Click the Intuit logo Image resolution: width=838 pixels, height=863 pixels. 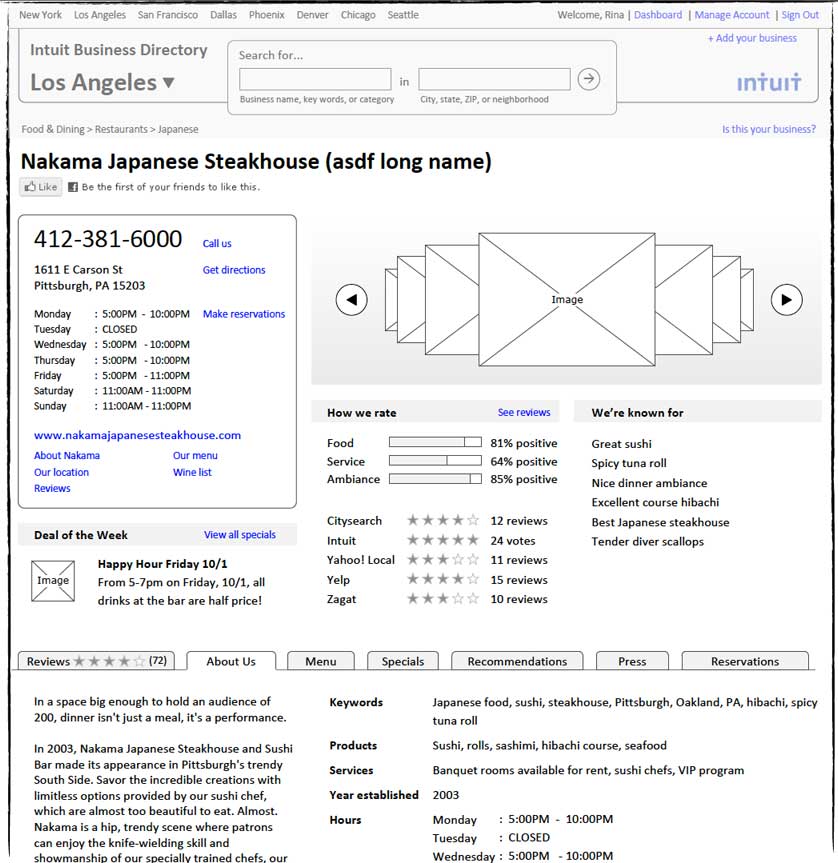pos(769,82)
